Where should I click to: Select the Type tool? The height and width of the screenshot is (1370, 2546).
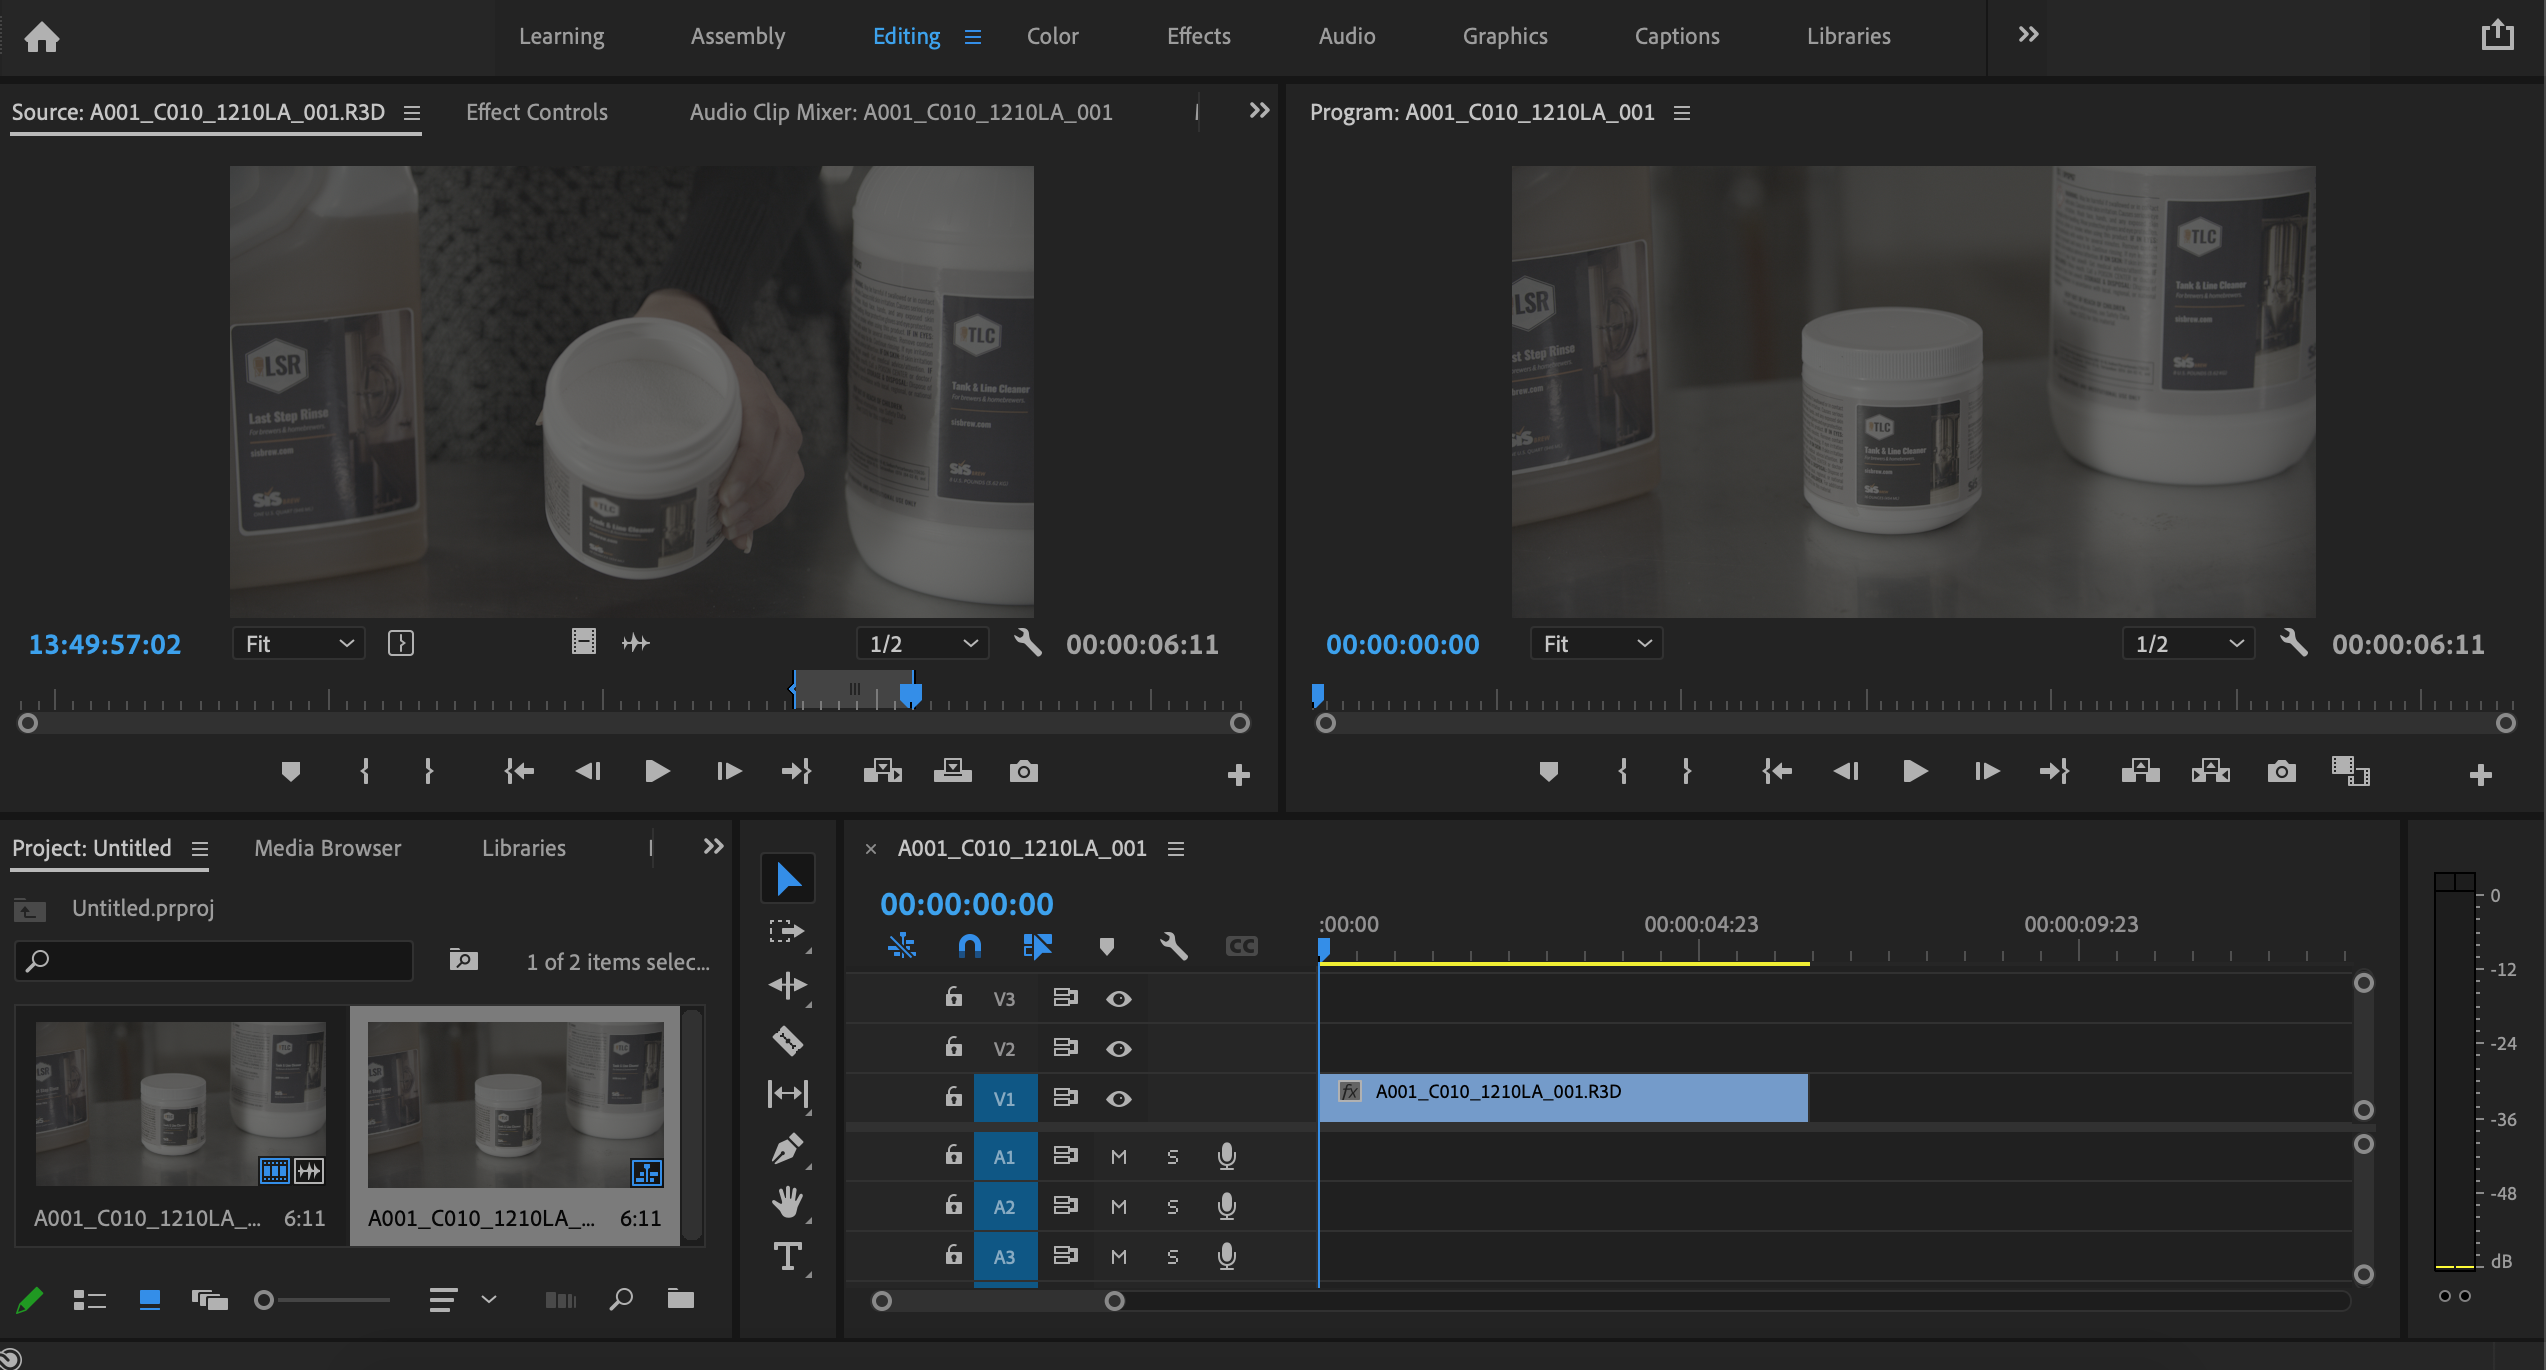point(787,1256)
